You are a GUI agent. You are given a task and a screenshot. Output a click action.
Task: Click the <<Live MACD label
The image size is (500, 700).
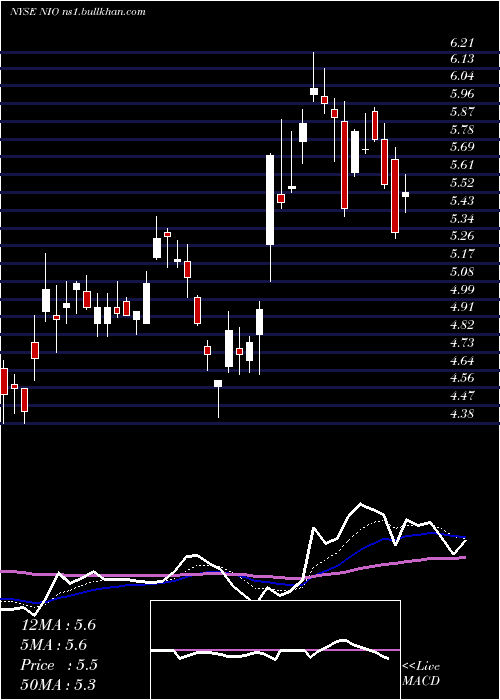(x=421, y=673)
